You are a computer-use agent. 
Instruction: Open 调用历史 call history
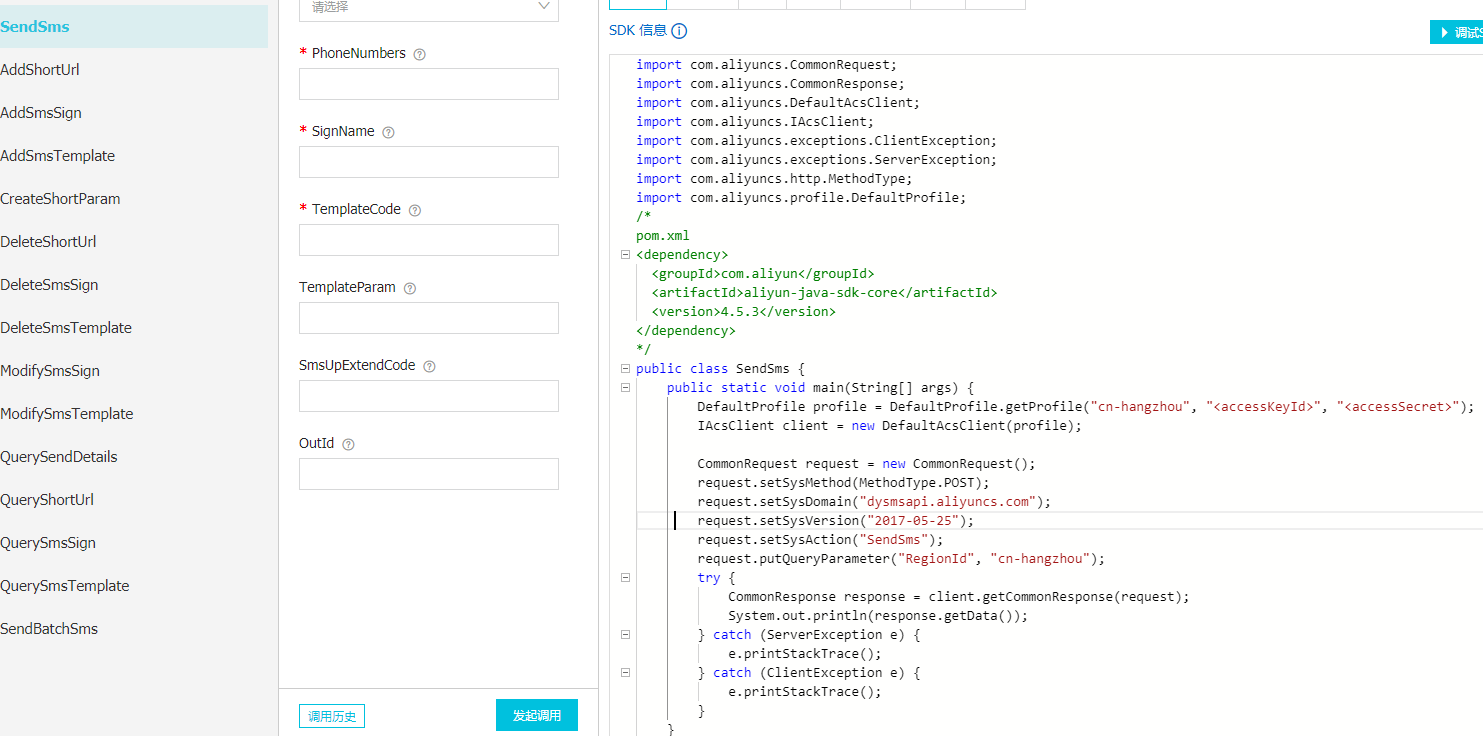click(x=332, y=716)
